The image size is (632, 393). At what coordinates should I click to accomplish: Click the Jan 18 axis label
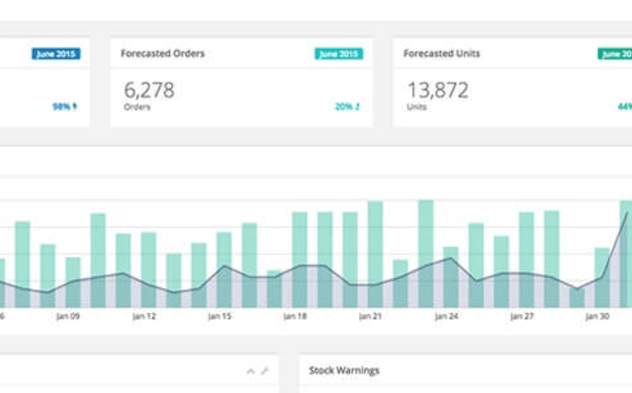point(295,316)
